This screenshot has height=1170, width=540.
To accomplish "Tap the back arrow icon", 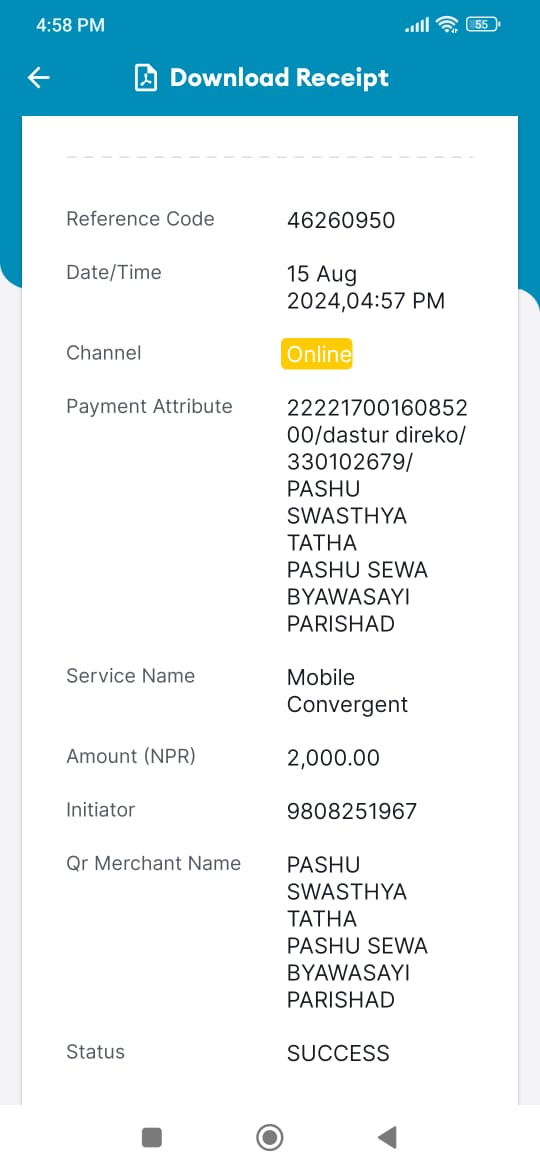I will click(38, 78).
